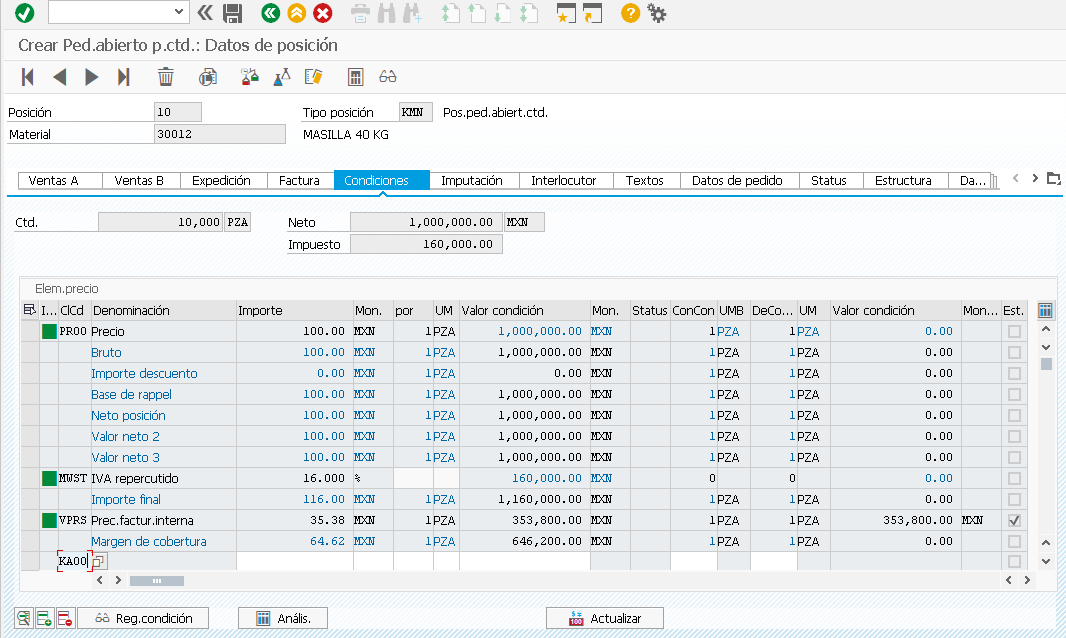Toggle the Est. checkbox in VPRS row
The height and width of the screenshot is (638, 1066).
tap(1014, 521)
